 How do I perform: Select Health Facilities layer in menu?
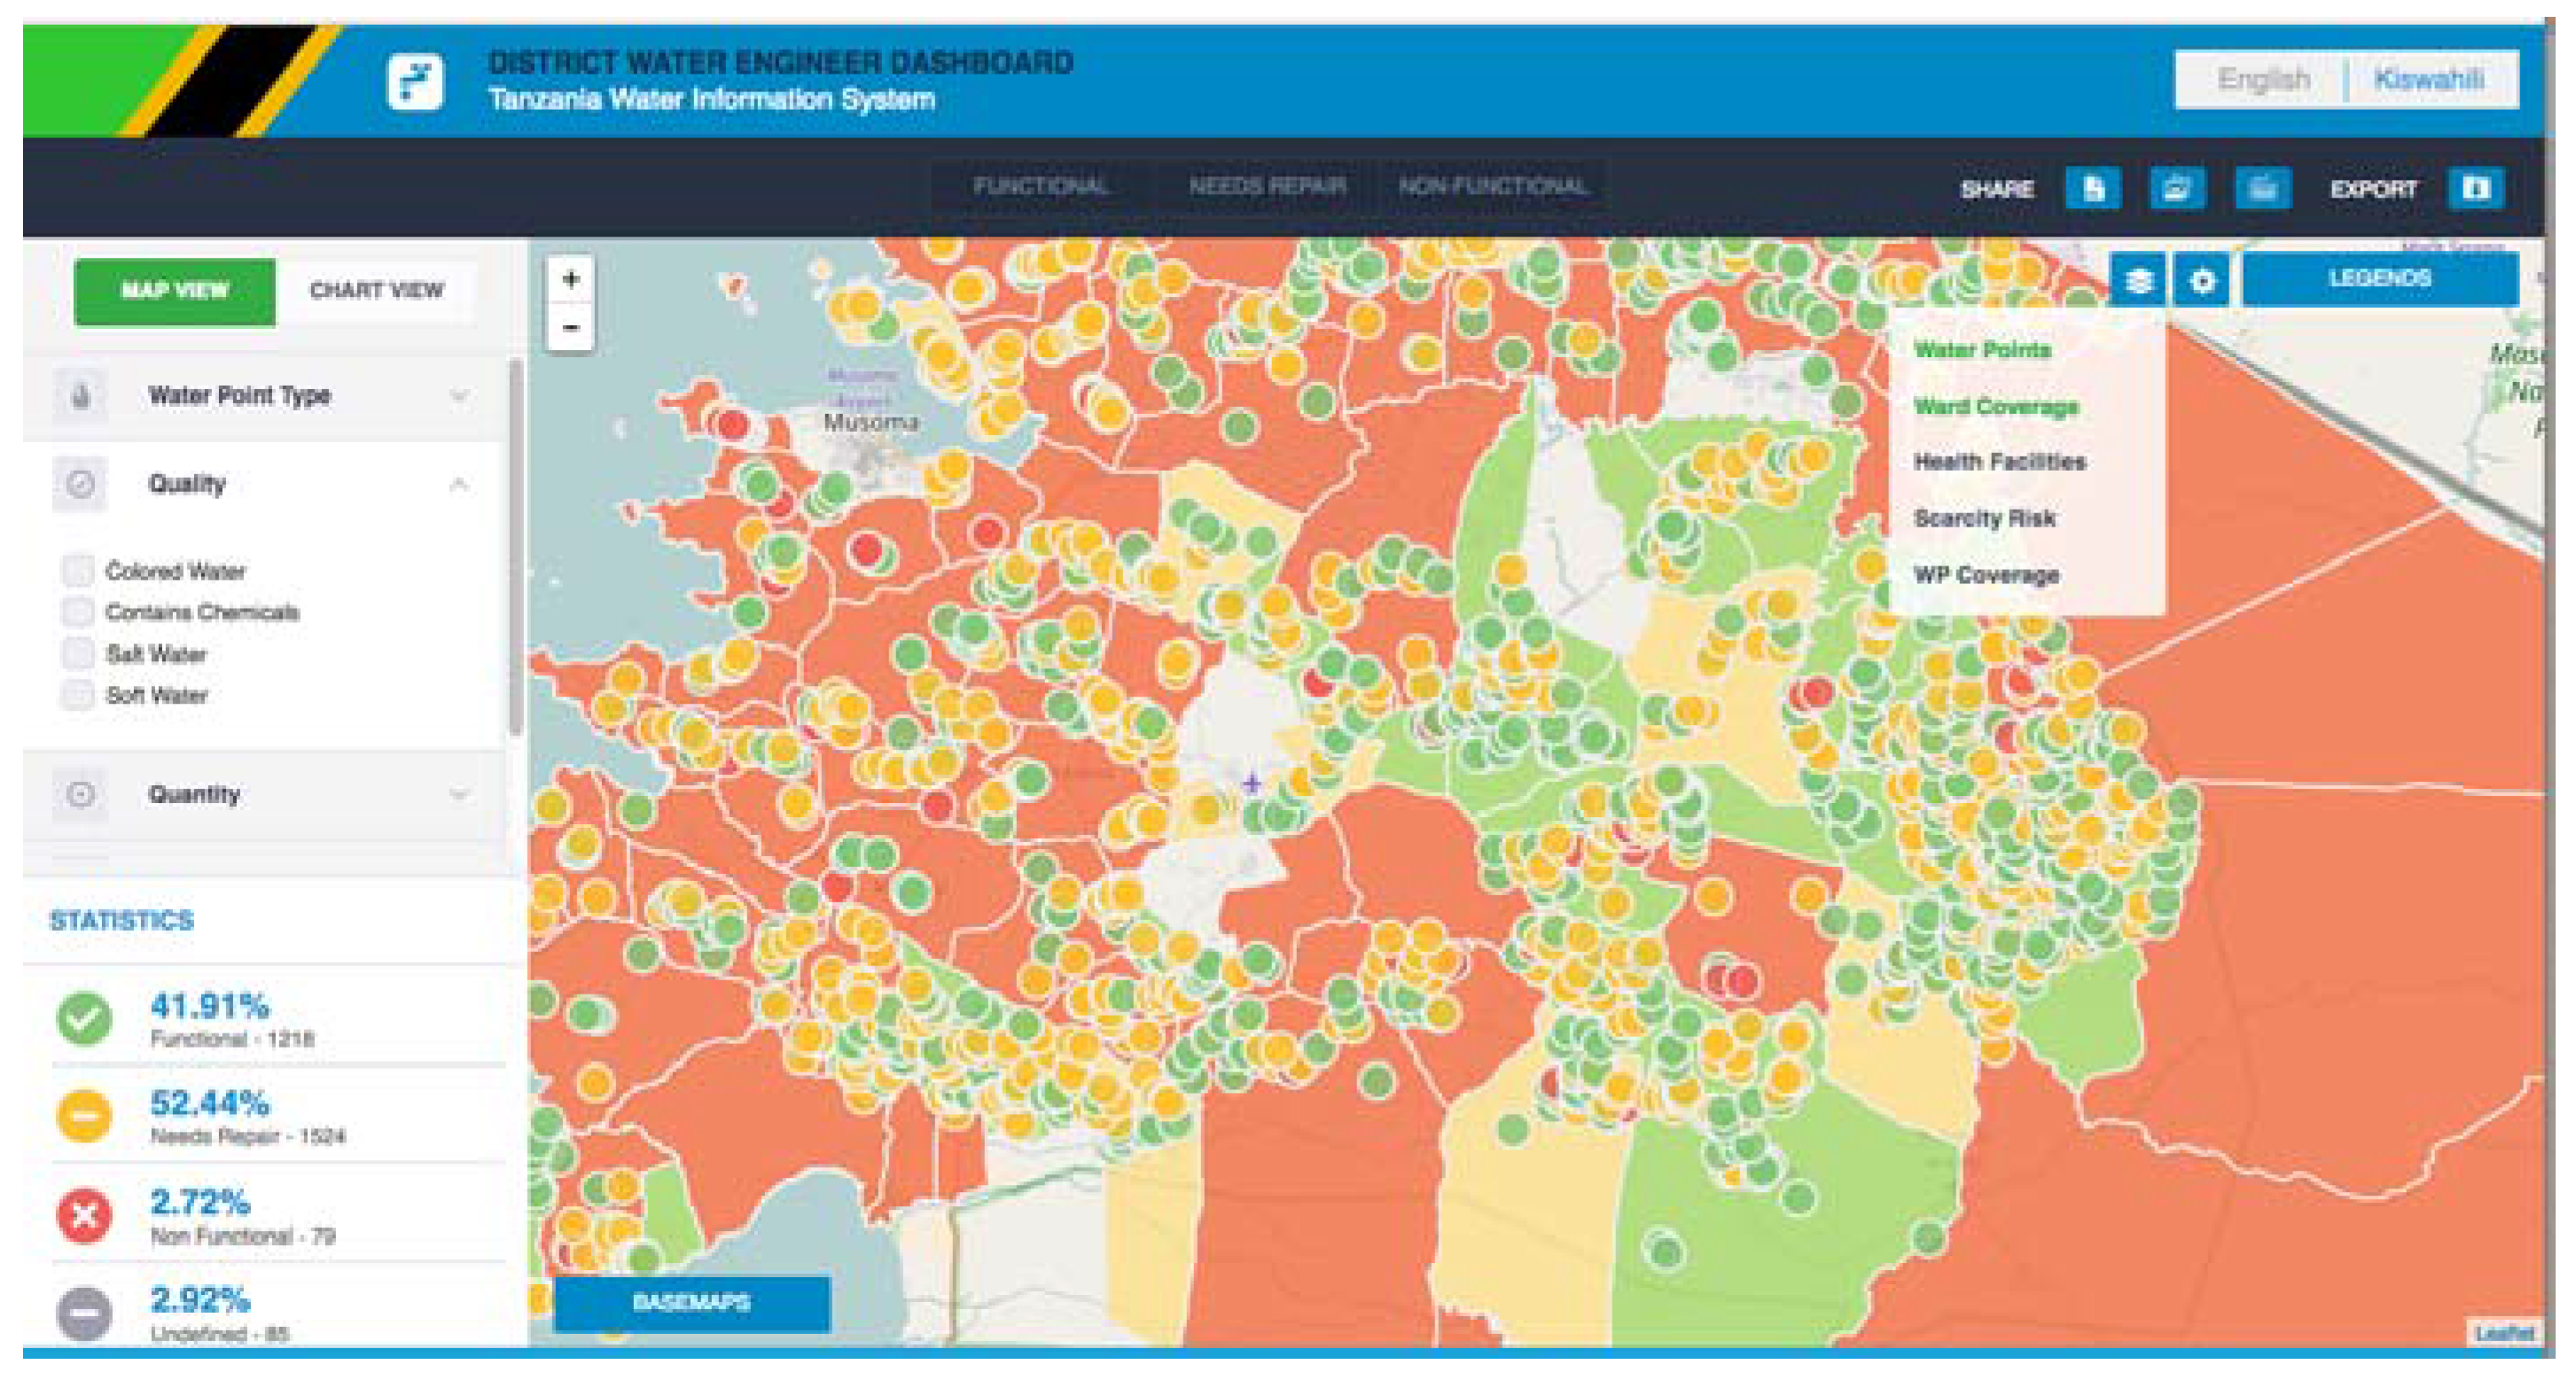click(1998, 462)
